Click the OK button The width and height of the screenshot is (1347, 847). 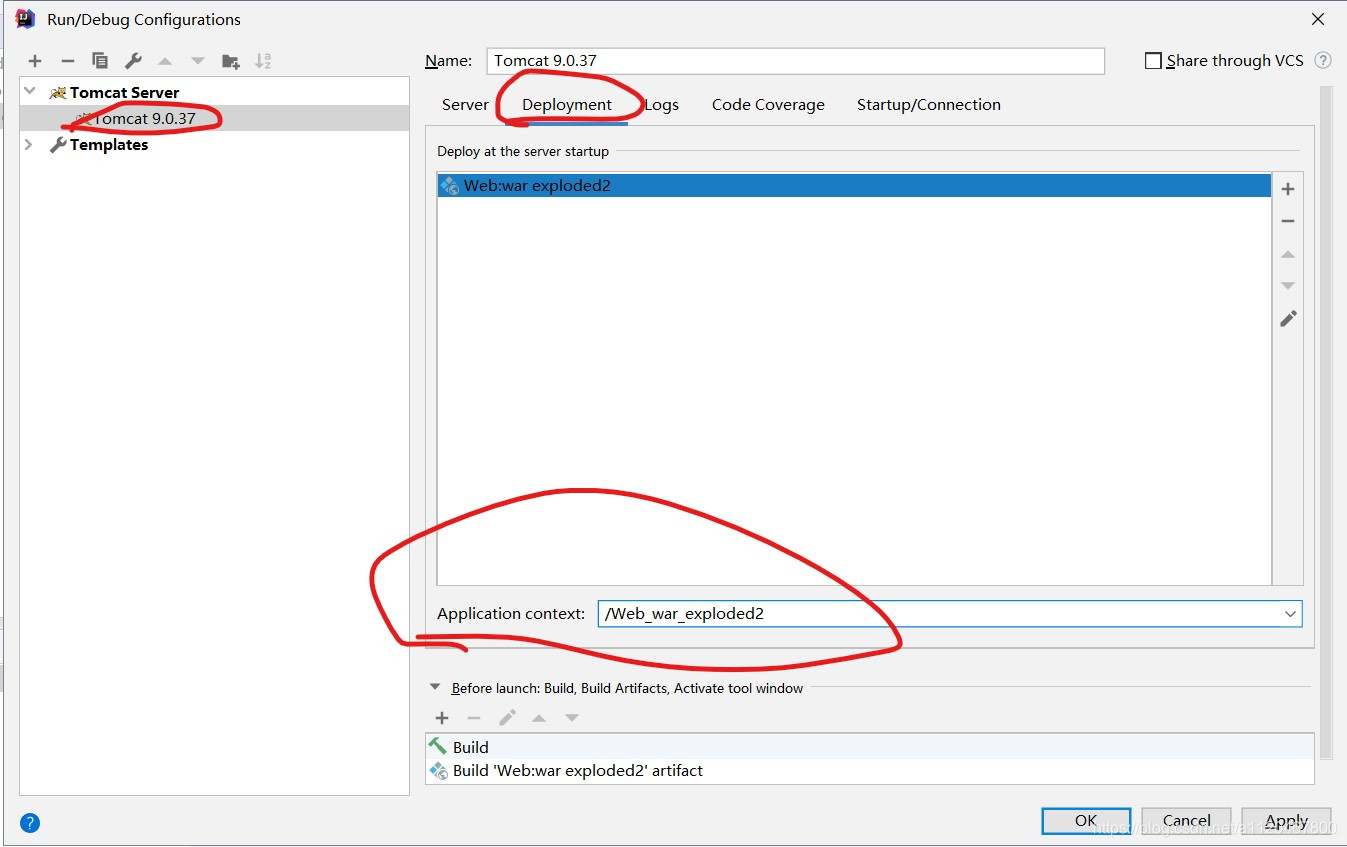[x=1086, y=821]
